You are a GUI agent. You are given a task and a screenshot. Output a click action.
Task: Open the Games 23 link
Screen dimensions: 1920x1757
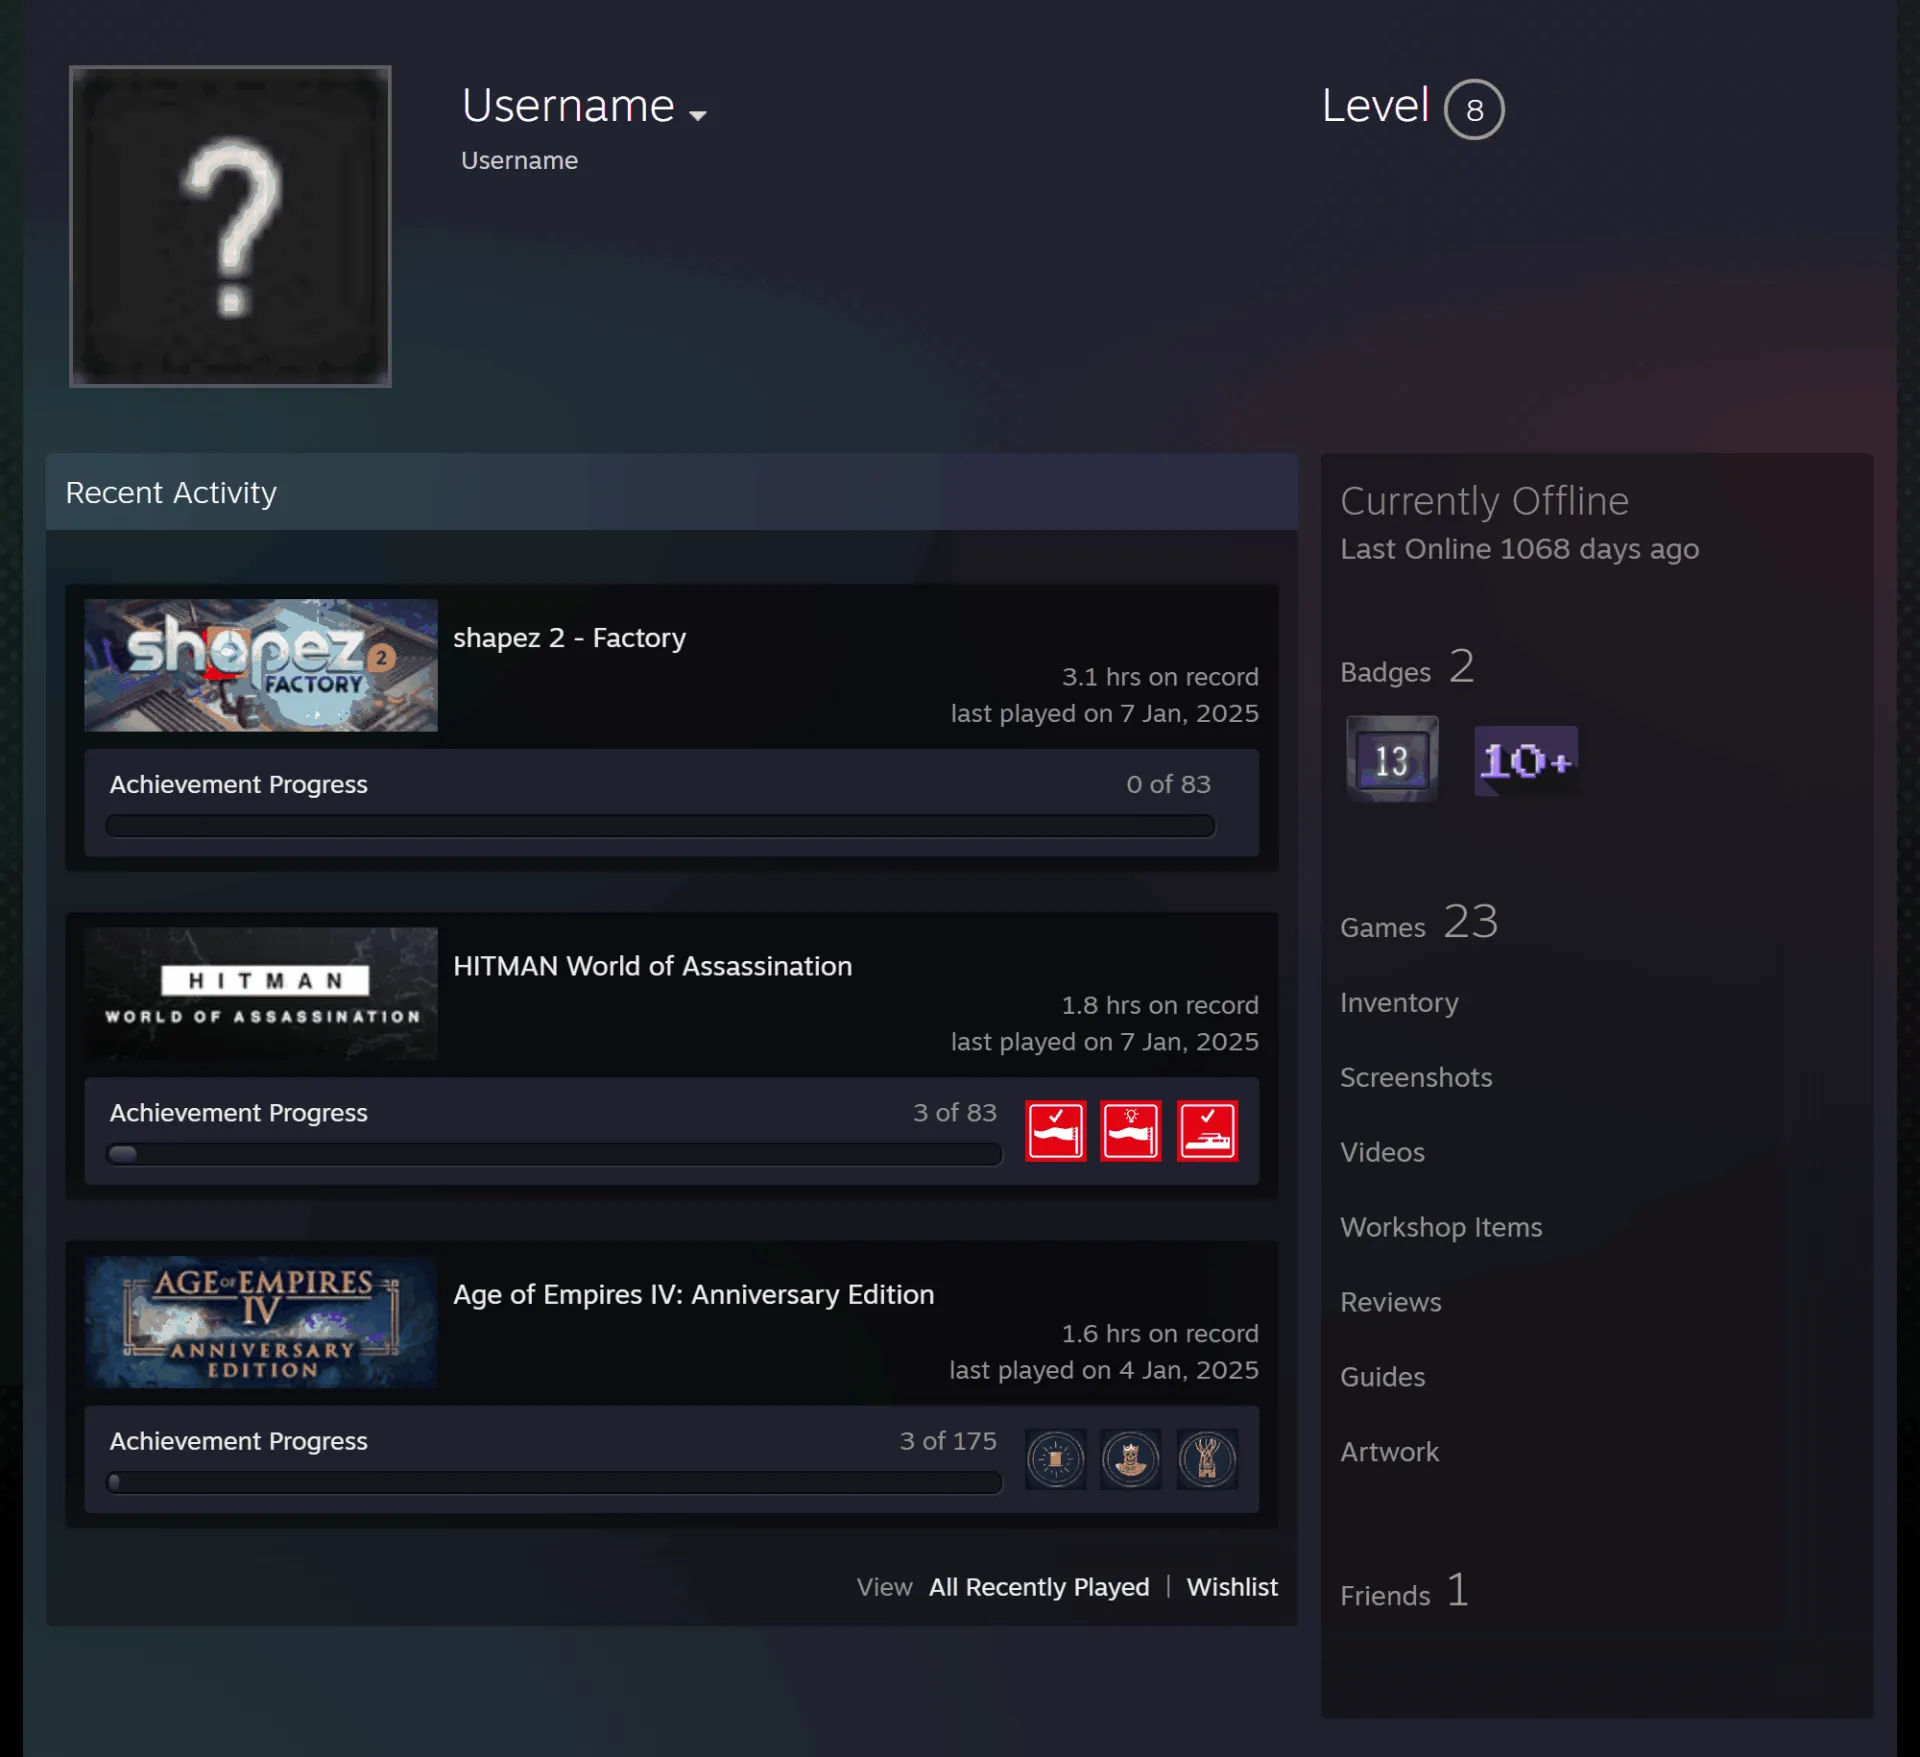[1419, 922]
